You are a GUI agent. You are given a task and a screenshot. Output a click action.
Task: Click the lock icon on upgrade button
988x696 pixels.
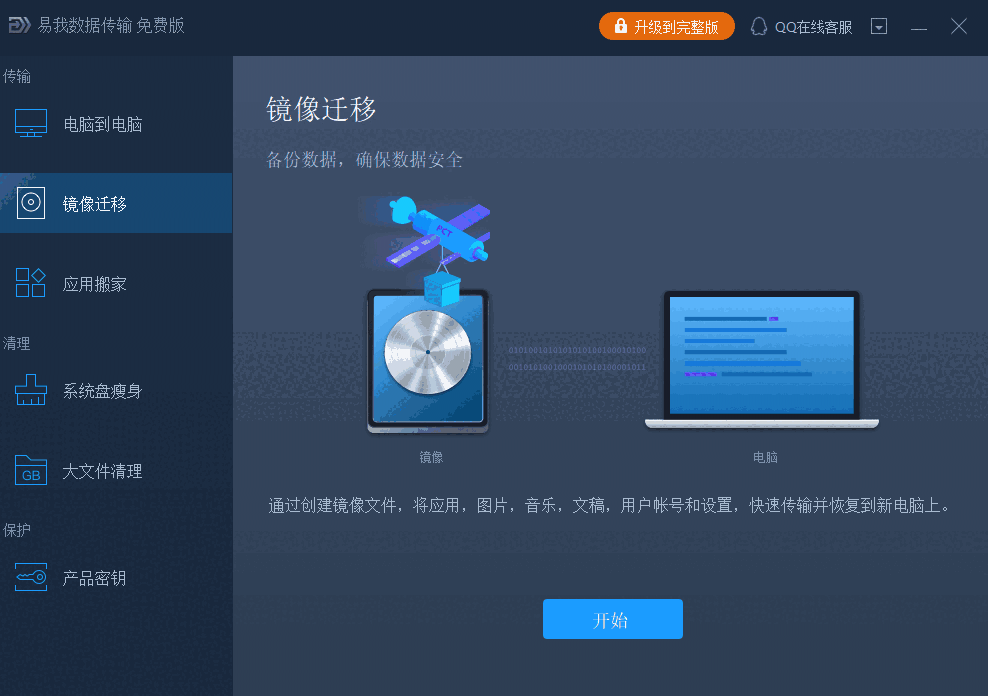tap(620, 26)
